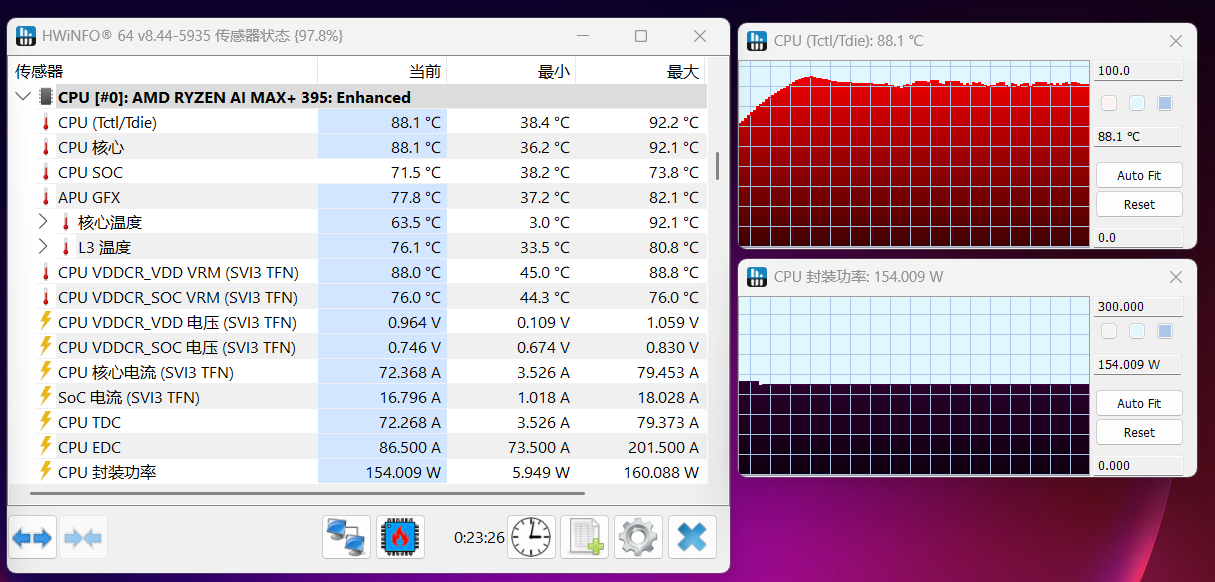Viewport: 1215px width, 582px height.
Task: Click the 201.500 A maximum value cell
Action: point(640,447)
